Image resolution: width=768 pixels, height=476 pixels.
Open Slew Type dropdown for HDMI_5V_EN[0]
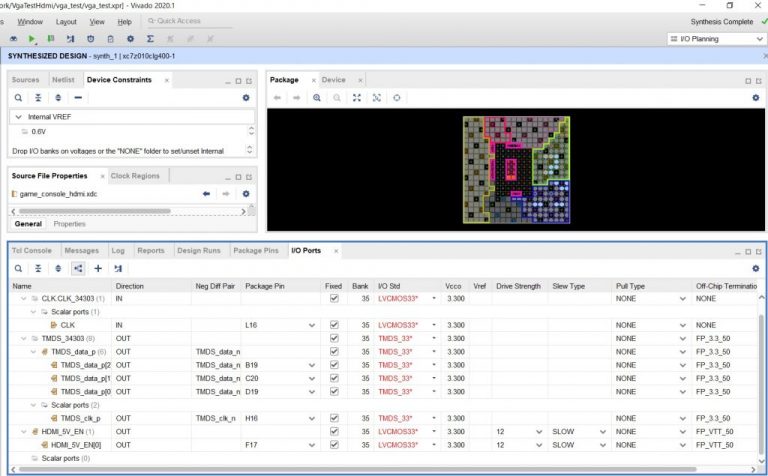point(603,444)
